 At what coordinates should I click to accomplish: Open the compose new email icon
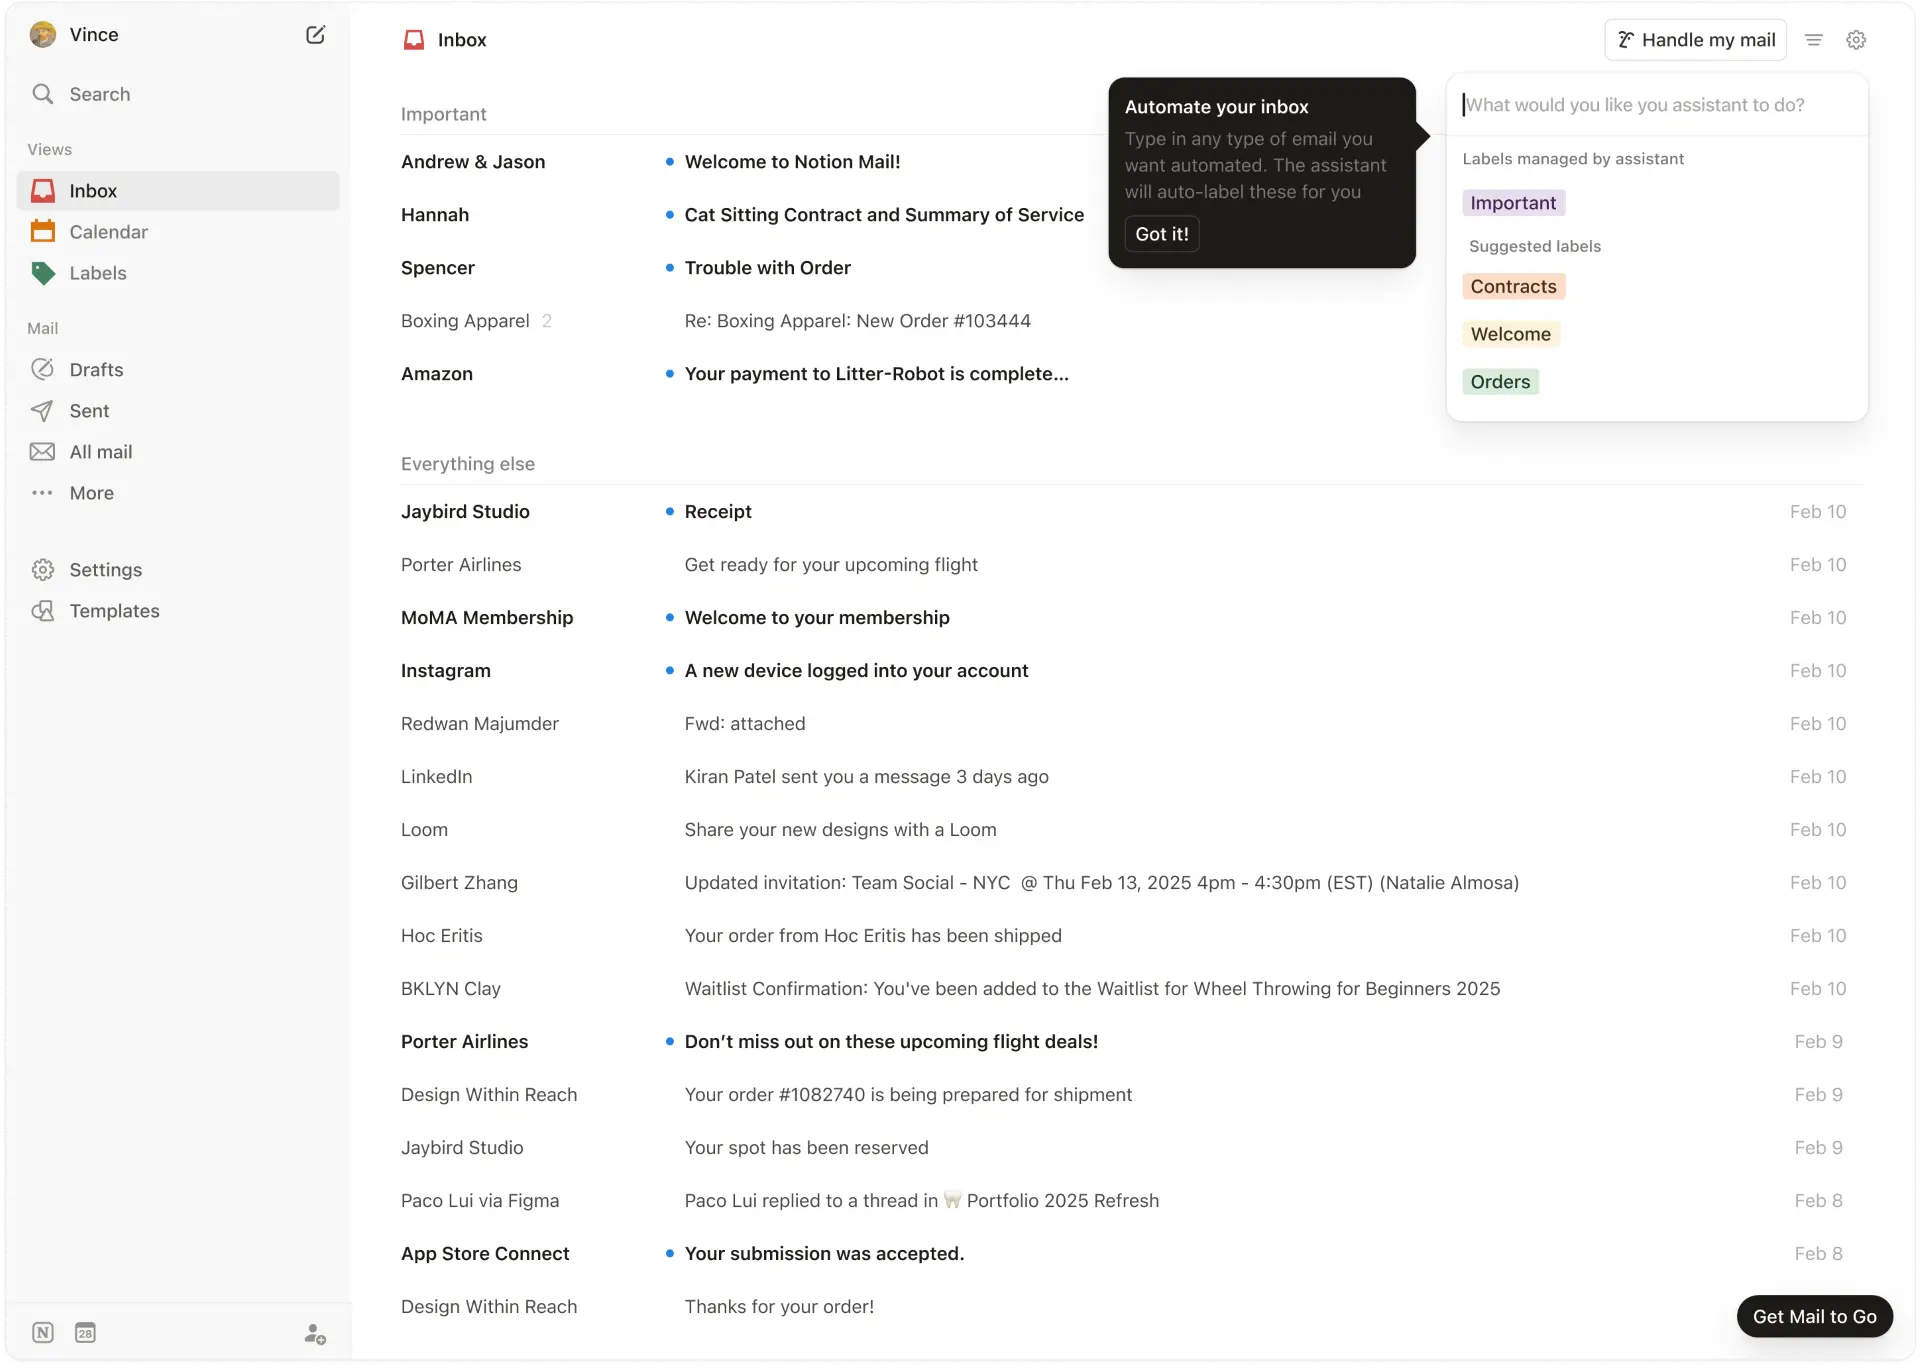coord(315,34)
